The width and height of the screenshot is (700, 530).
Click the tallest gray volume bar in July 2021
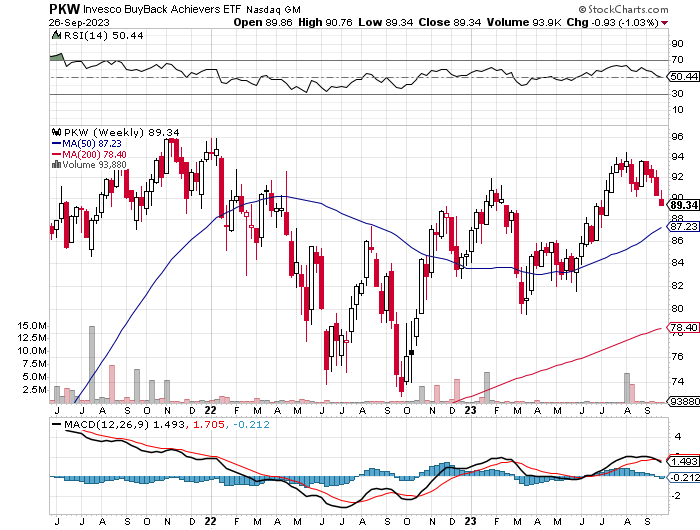(x=92, y=364)
